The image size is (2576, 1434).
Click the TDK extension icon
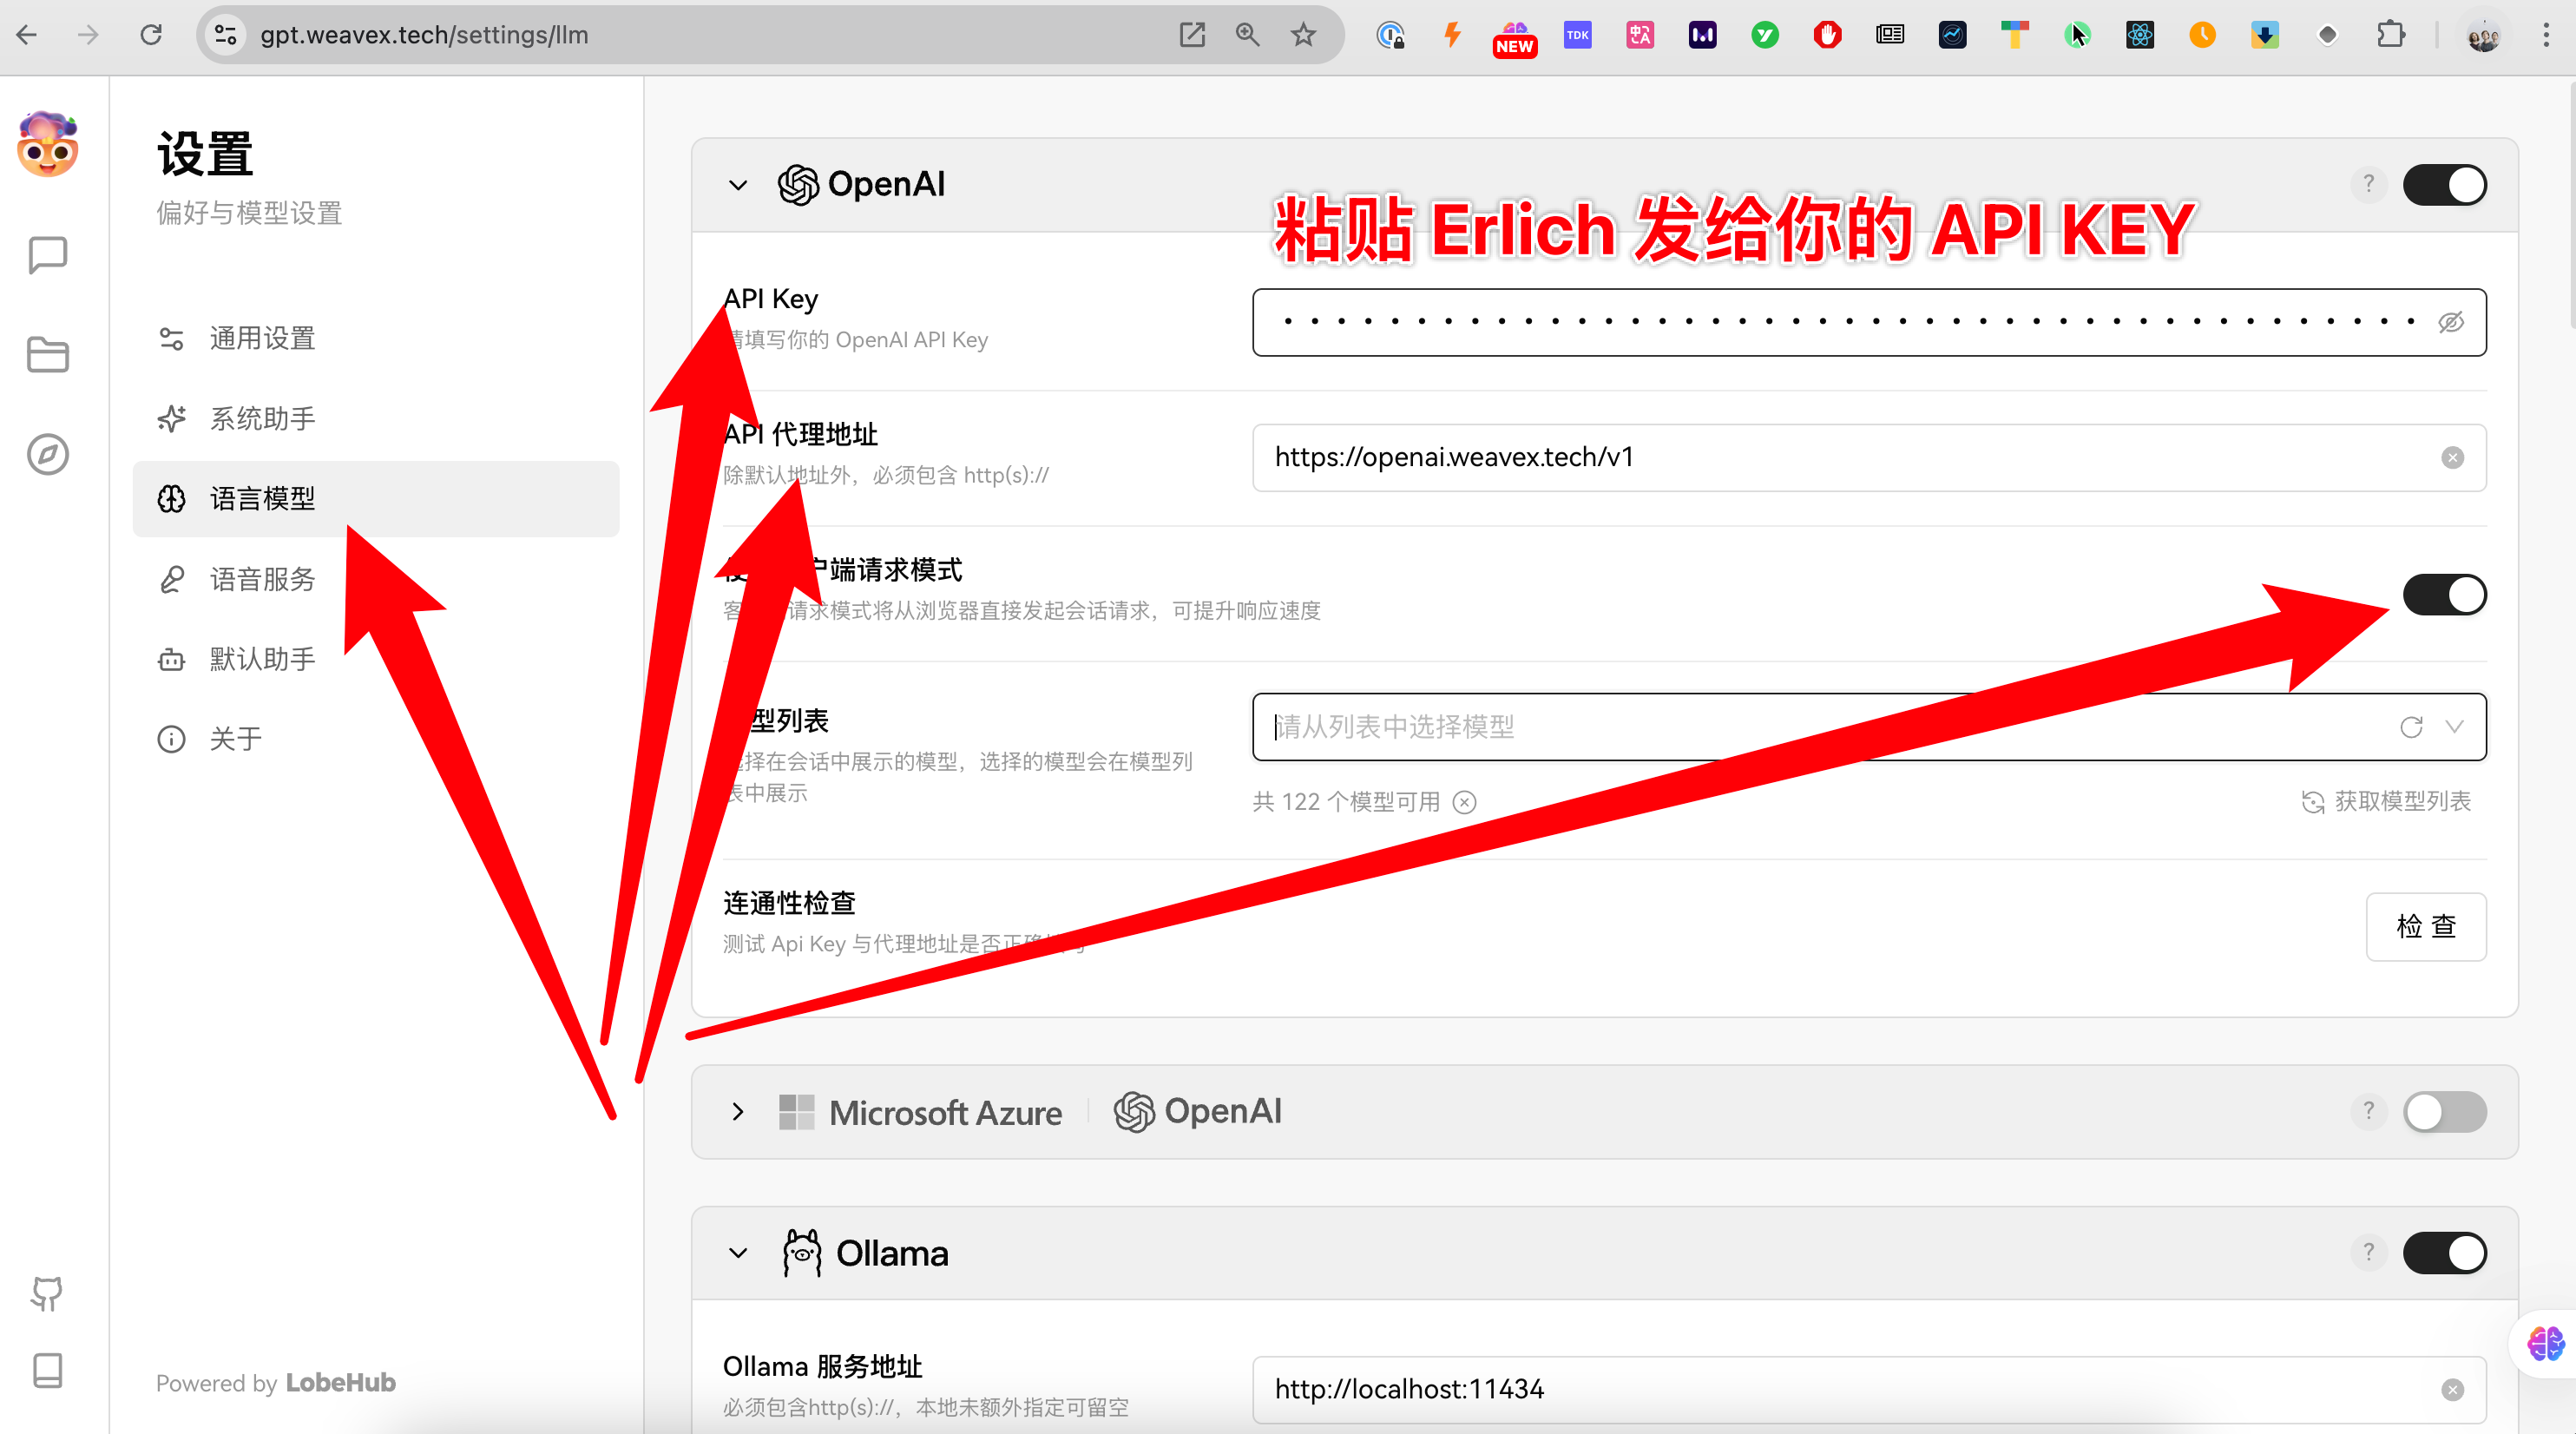coord(1577,35)
